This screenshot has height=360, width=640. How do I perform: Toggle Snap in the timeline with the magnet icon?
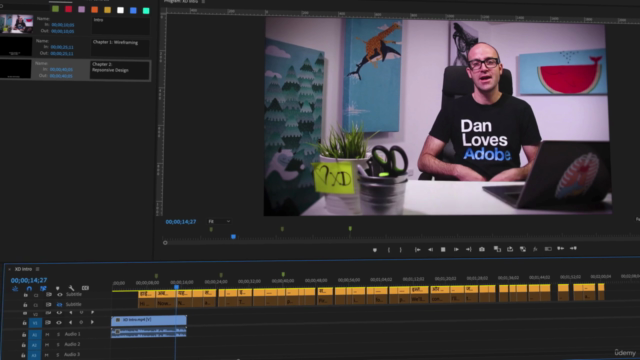(29, 289)
